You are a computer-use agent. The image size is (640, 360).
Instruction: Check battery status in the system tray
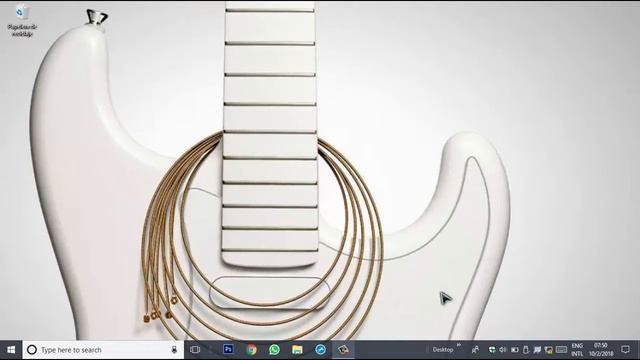click(515, 350)
